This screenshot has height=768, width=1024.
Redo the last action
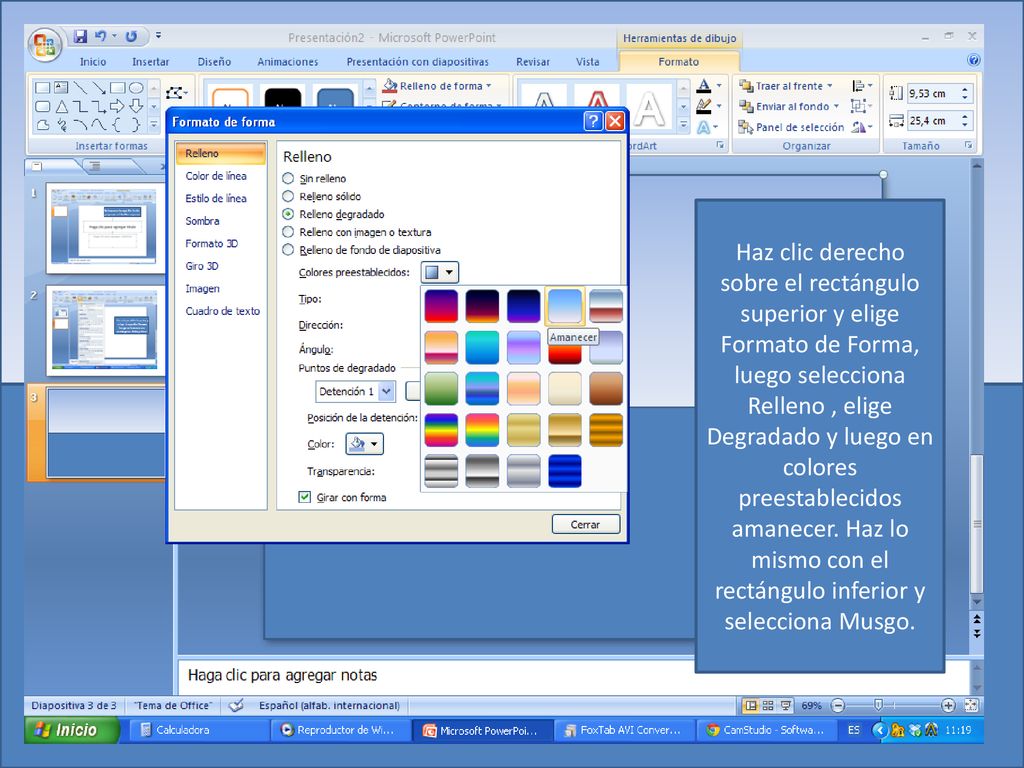pos(131,37)
